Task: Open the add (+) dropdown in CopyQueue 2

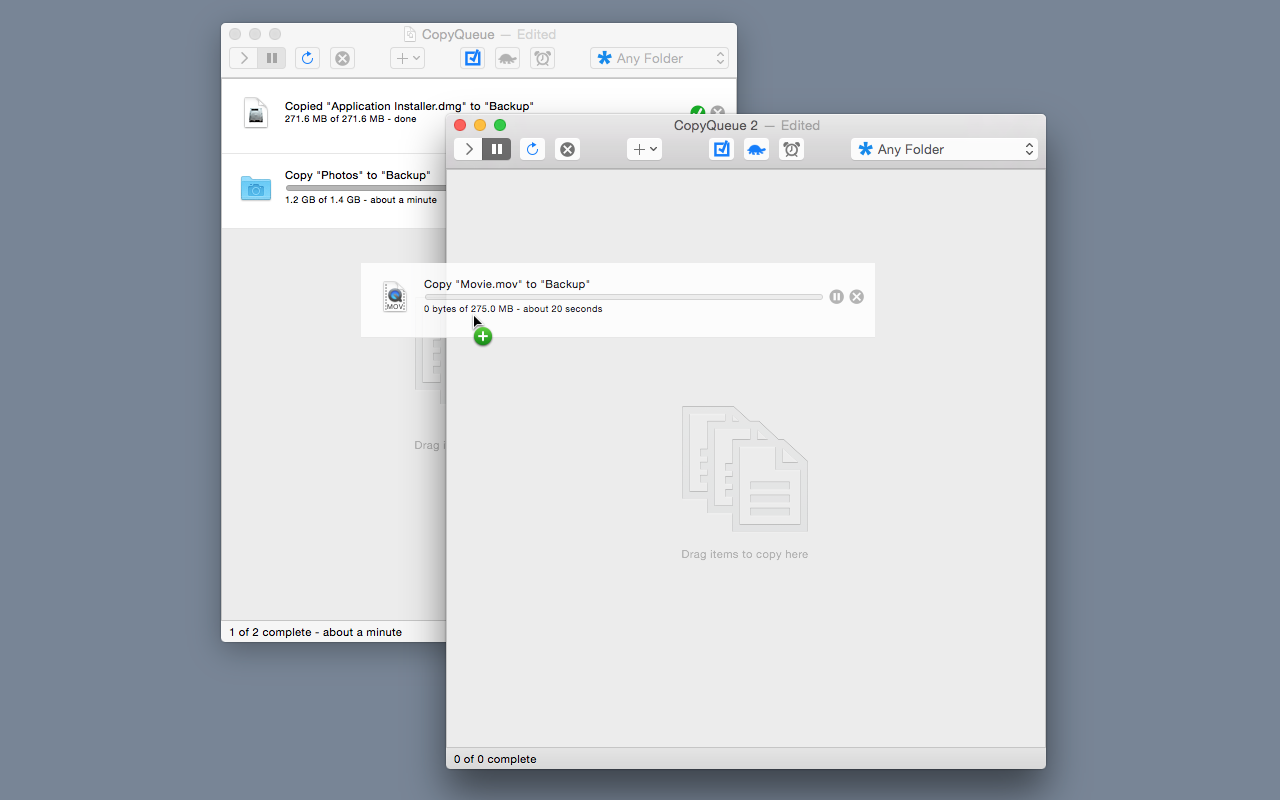Action: [645, 149]
